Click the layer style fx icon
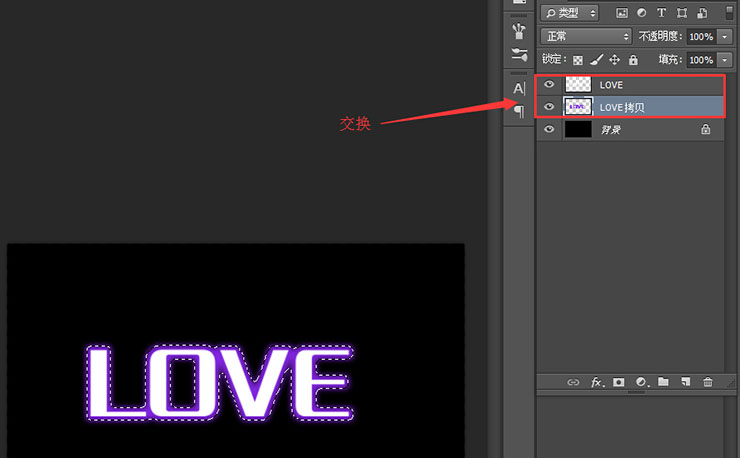The width and height of the screenshot is (740, 458). (x=597, y=382)
